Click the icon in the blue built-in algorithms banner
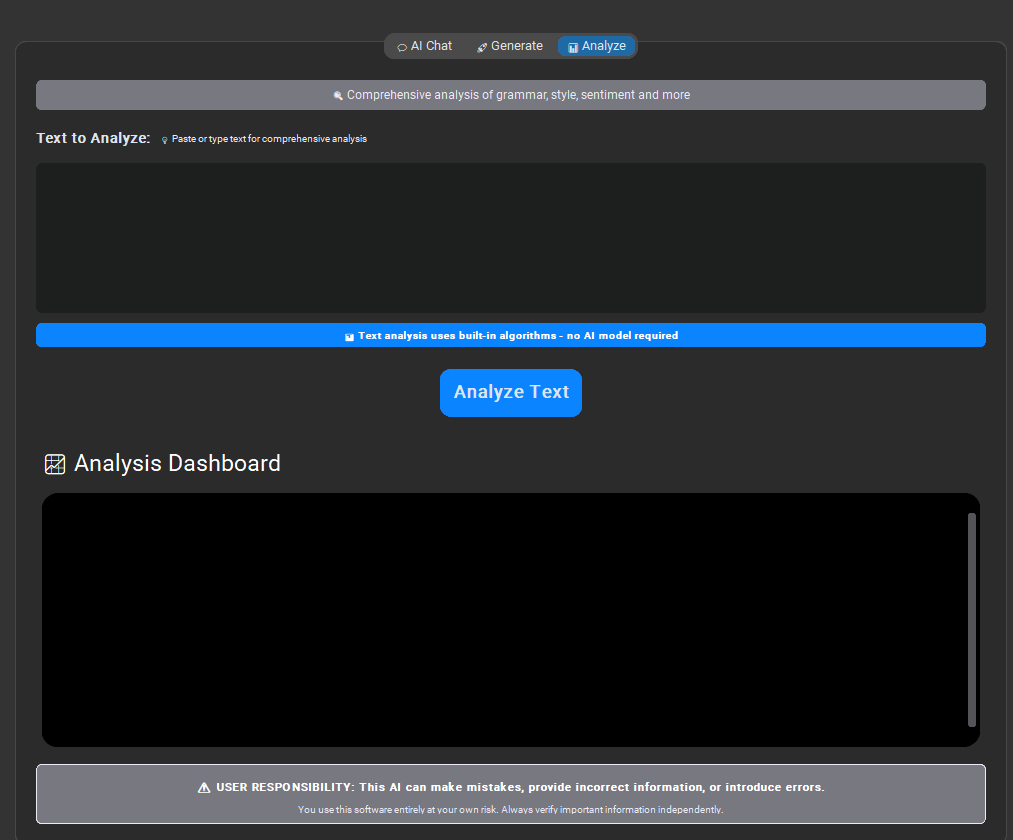Image resolution: width=1013 pixels, height=840 pixels. 349,337
